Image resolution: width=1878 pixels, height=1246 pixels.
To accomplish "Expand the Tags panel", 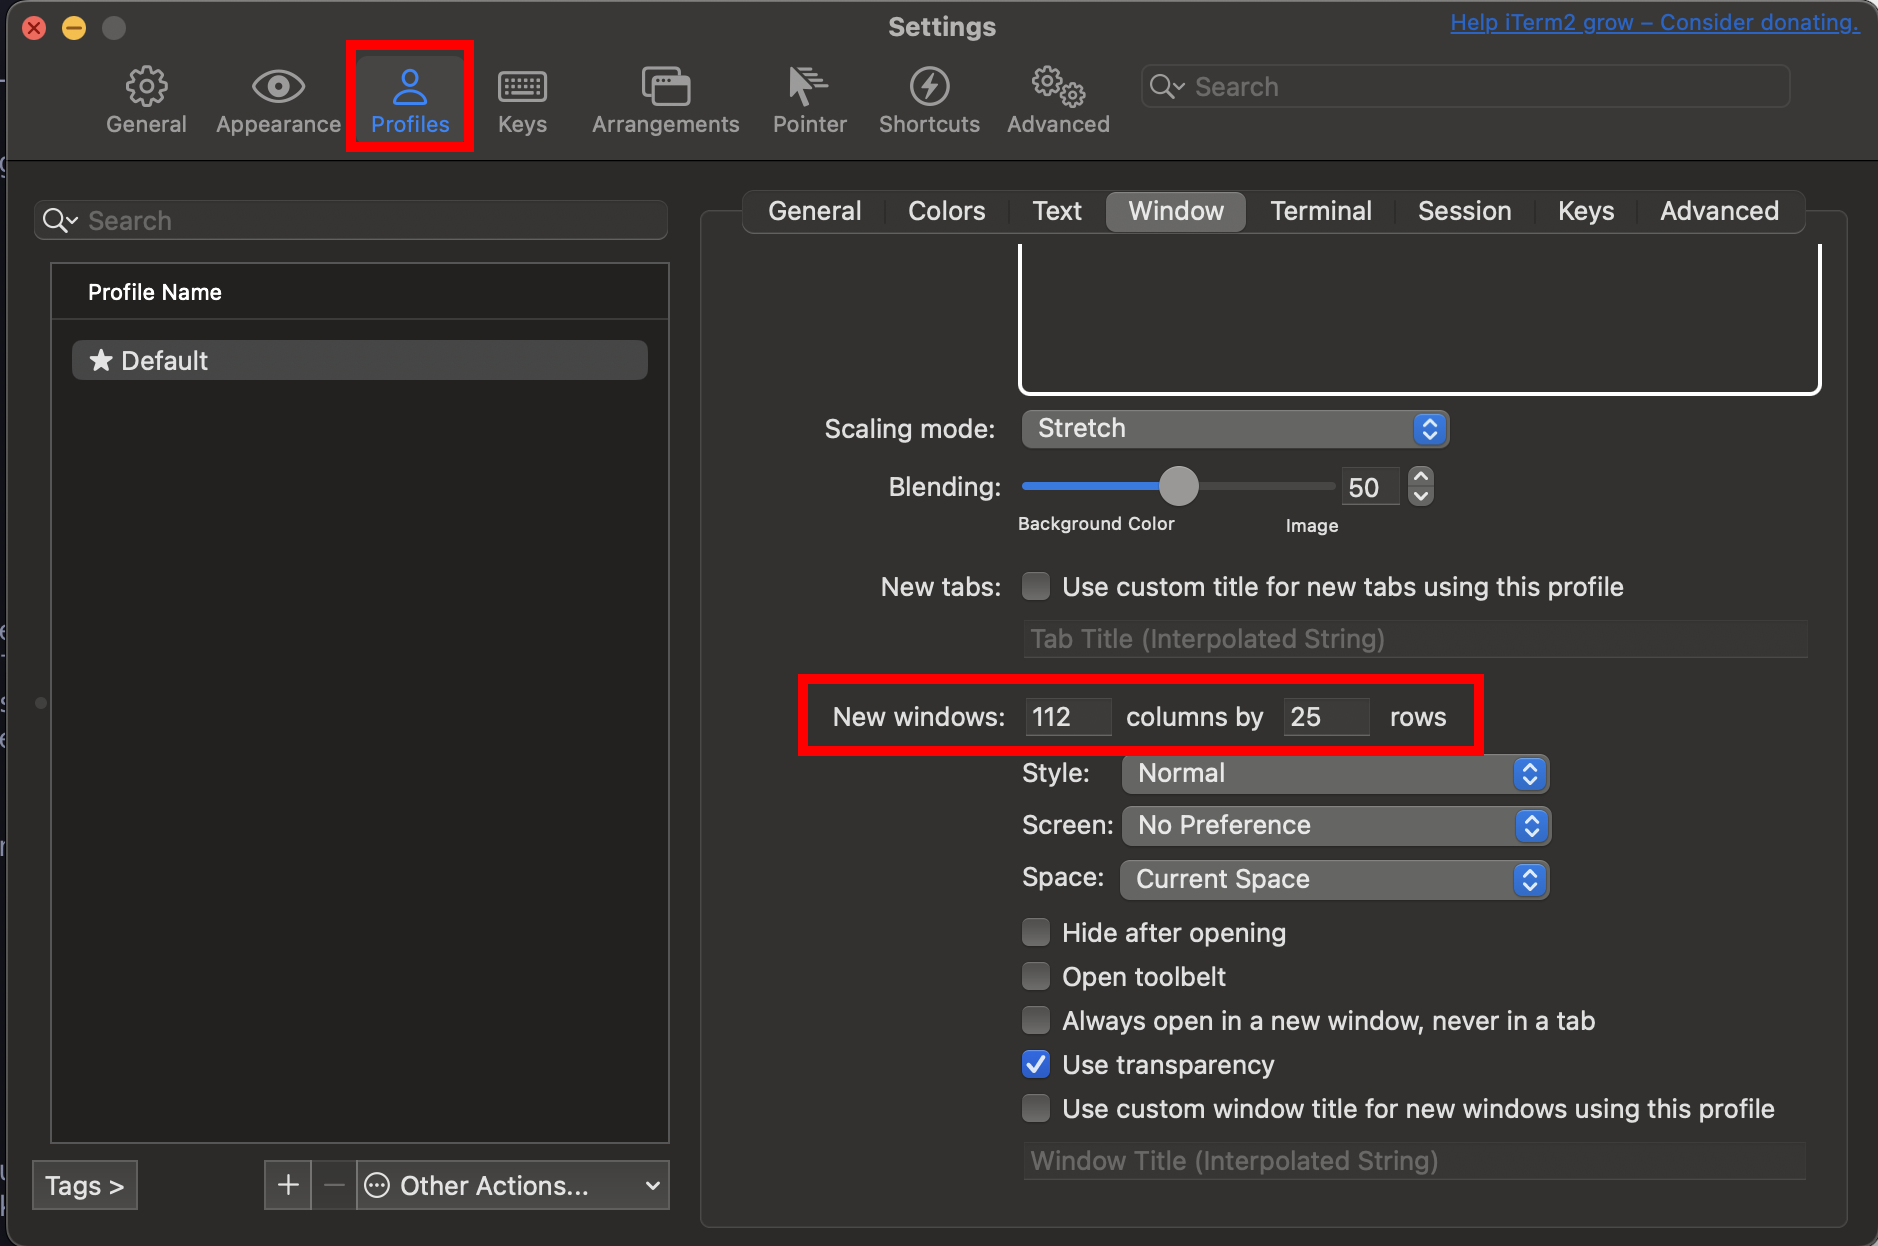I will [x=85, y=1185].
